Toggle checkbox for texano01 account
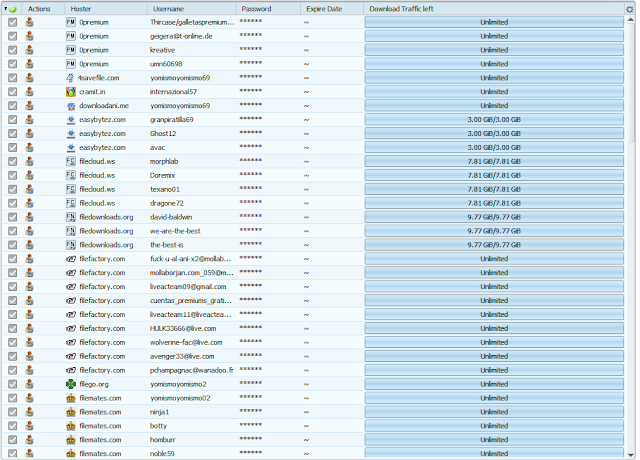The height and width of the screenshot is (460, 640). click(13, 189)
